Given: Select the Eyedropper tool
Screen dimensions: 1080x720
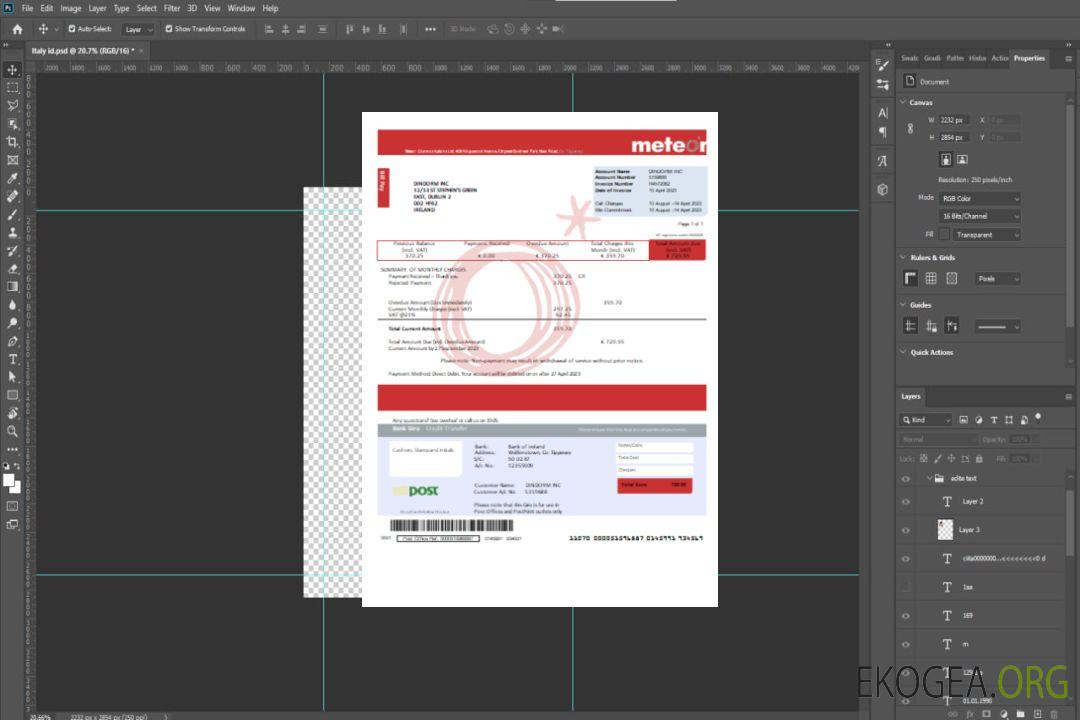Looking at the screenshot, I should tap(12, 178).
